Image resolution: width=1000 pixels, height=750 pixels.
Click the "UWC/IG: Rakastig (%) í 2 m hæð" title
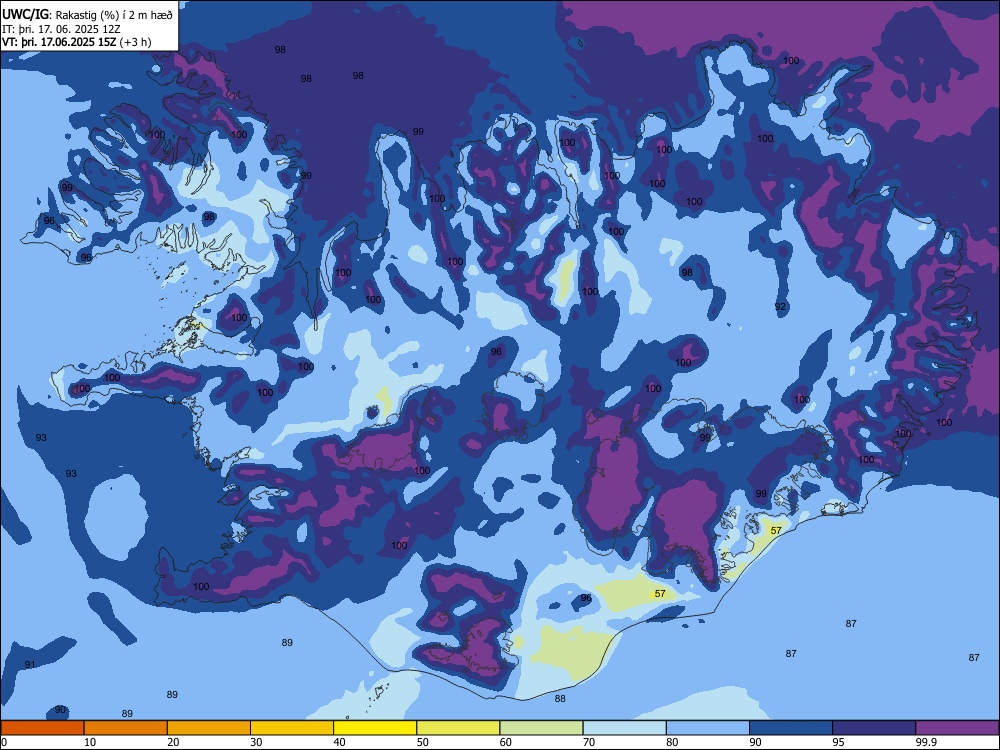coord(87,15)
